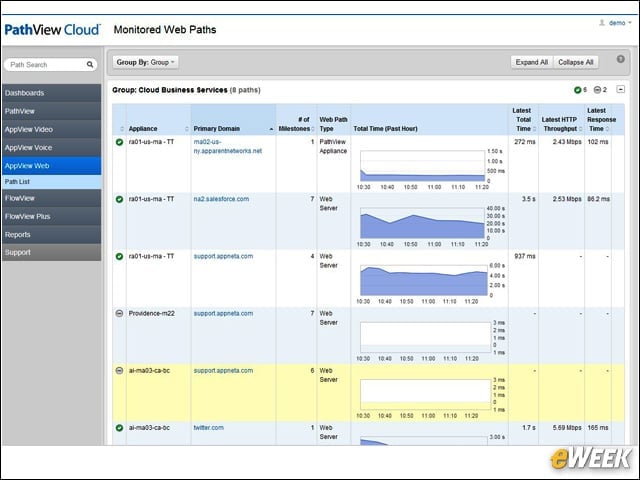Click 'PathView Appliance' web path type cell

[333, 147]
